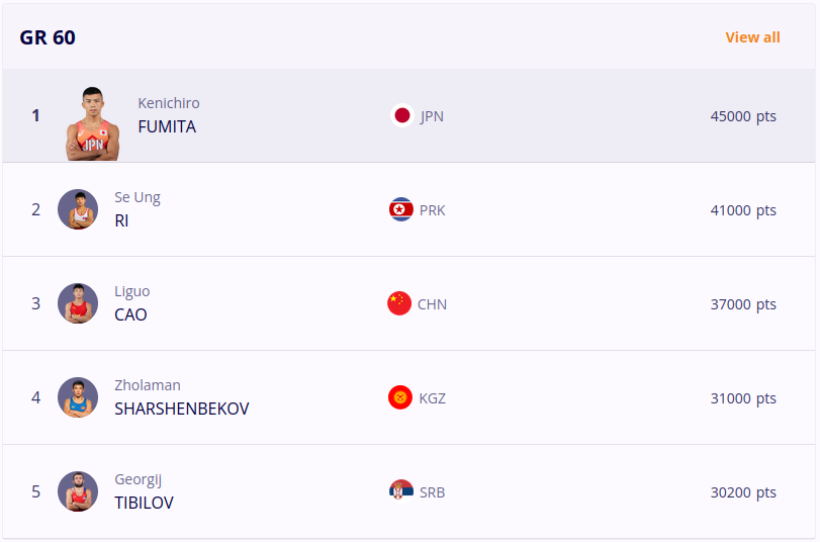
Task: Click Liguo Cao's avatar photo
Action: tap(78, 304)
